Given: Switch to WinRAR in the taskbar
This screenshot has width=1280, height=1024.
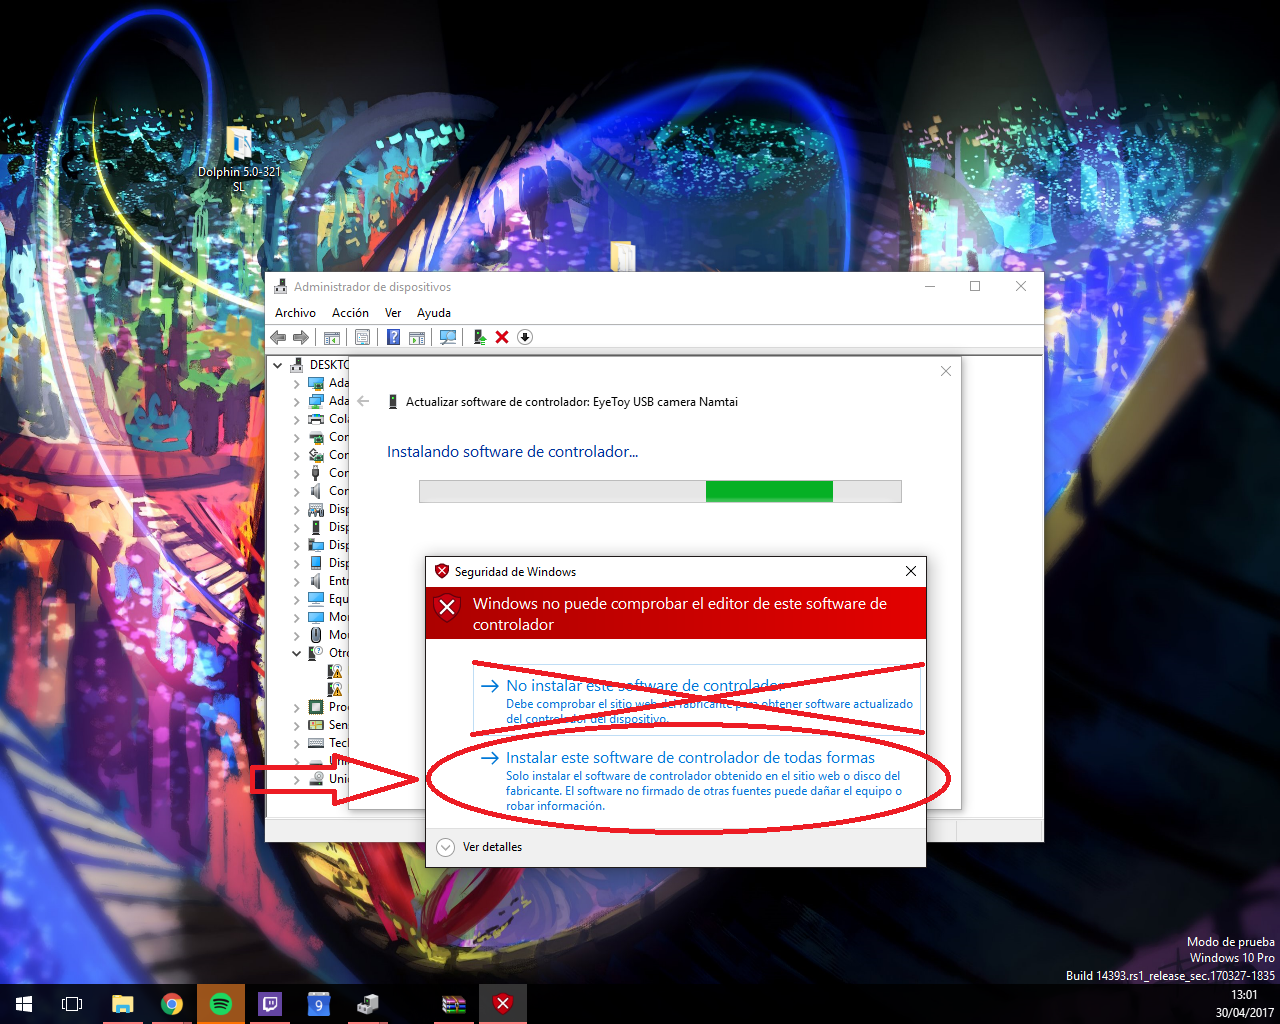Looking at the screenshot, I should click(454, 1004).
